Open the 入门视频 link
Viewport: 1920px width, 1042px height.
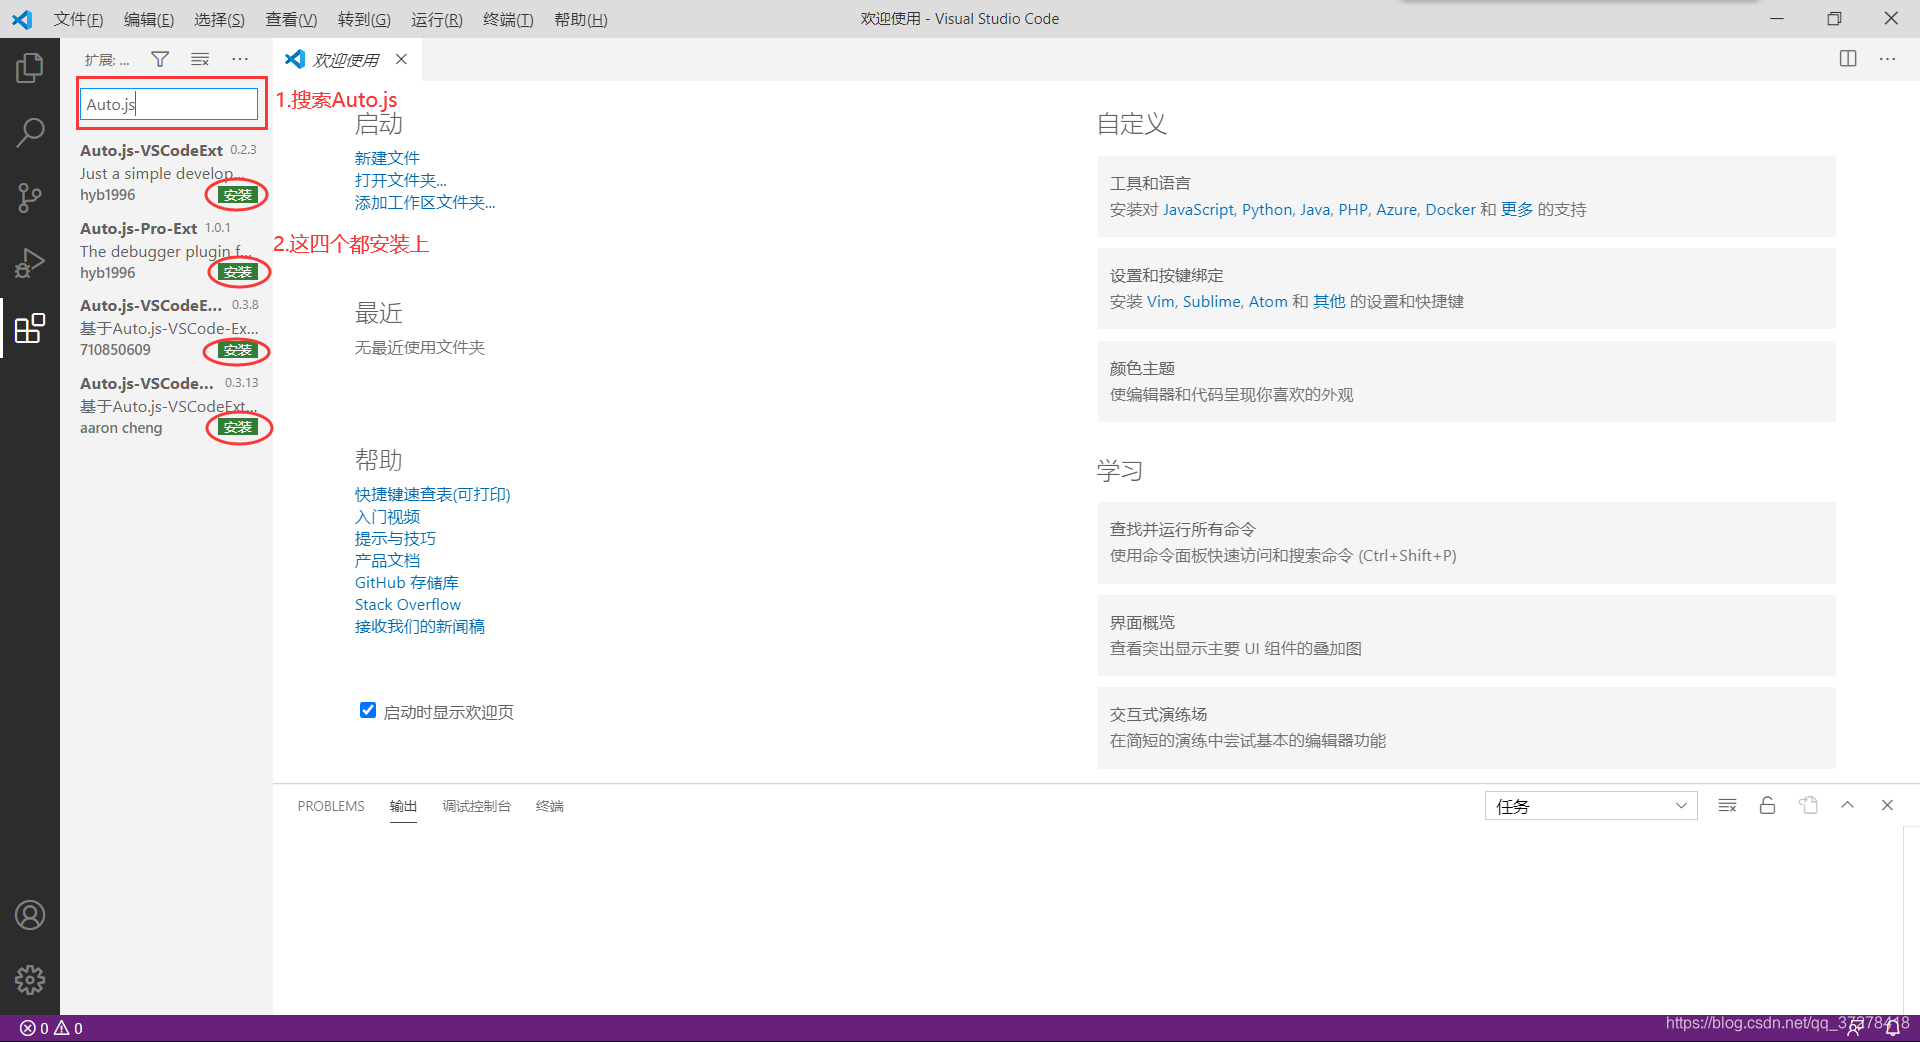[x=387, y=516]
